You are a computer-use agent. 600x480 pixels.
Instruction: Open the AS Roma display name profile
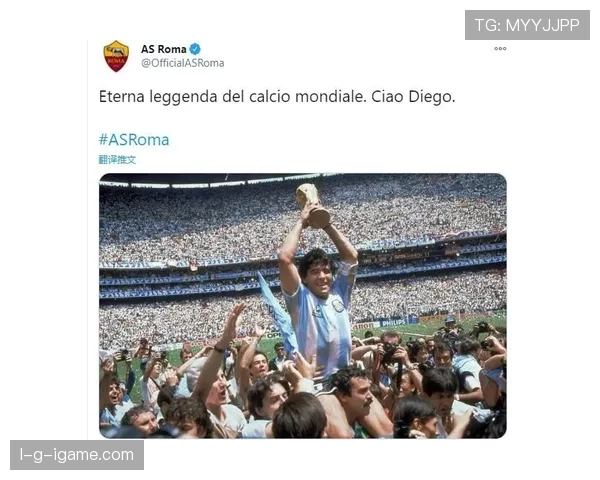tap(163, 49)
